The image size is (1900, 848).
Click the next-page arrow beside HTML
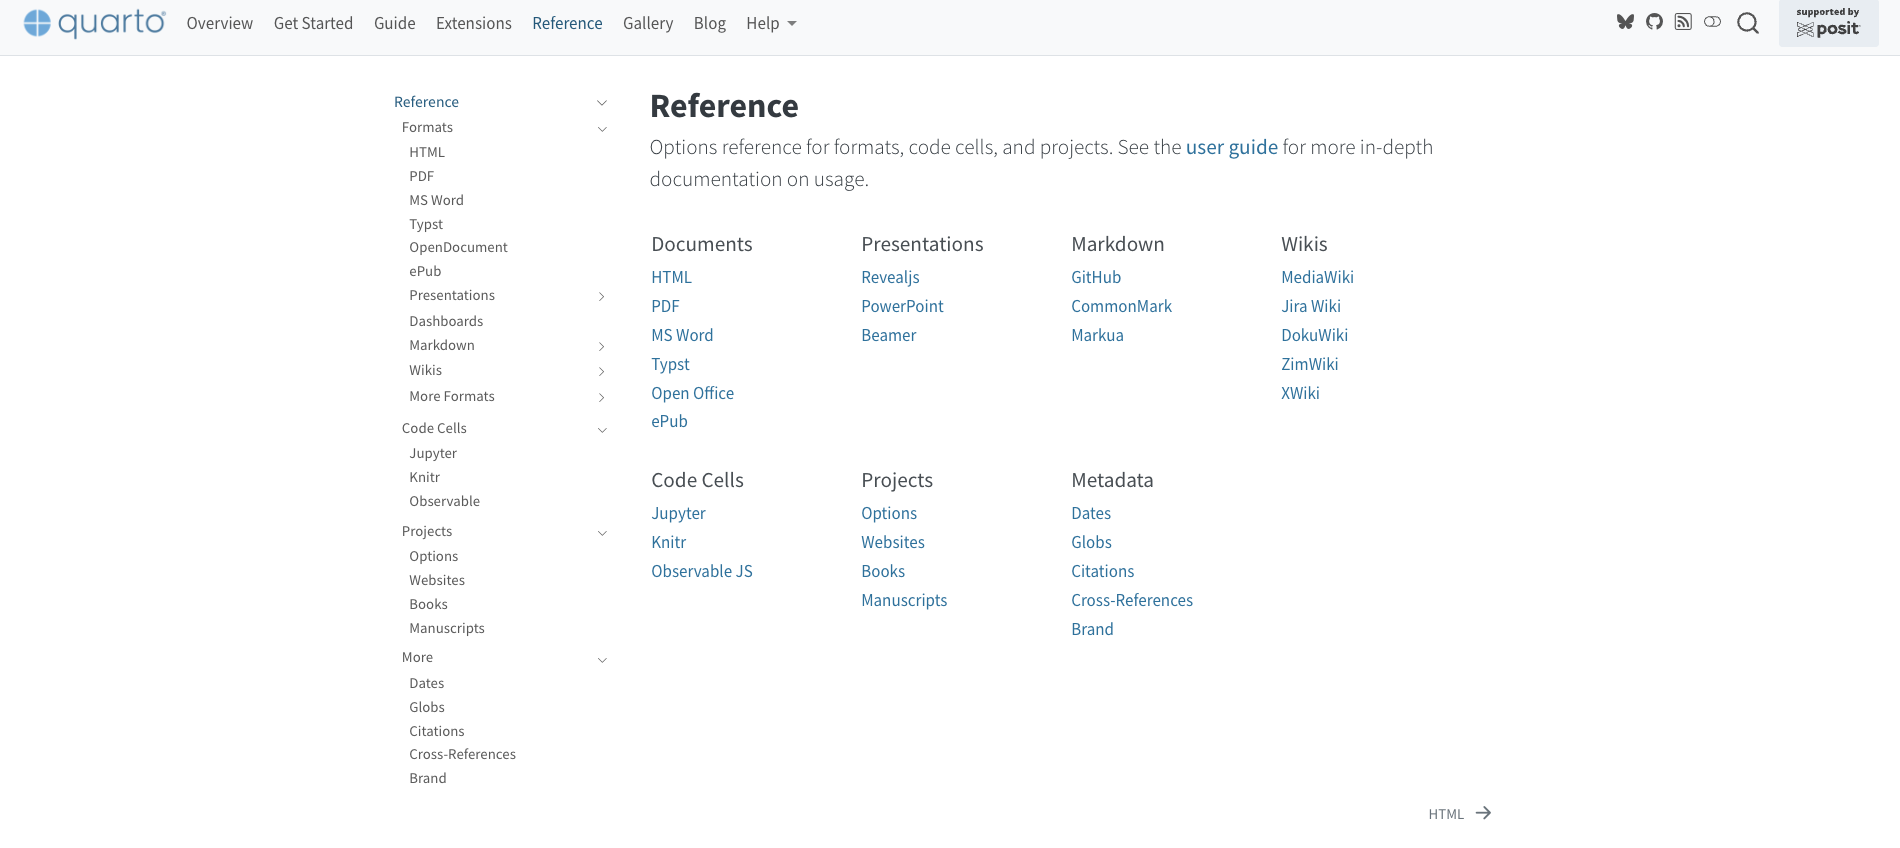point(1483,813)
